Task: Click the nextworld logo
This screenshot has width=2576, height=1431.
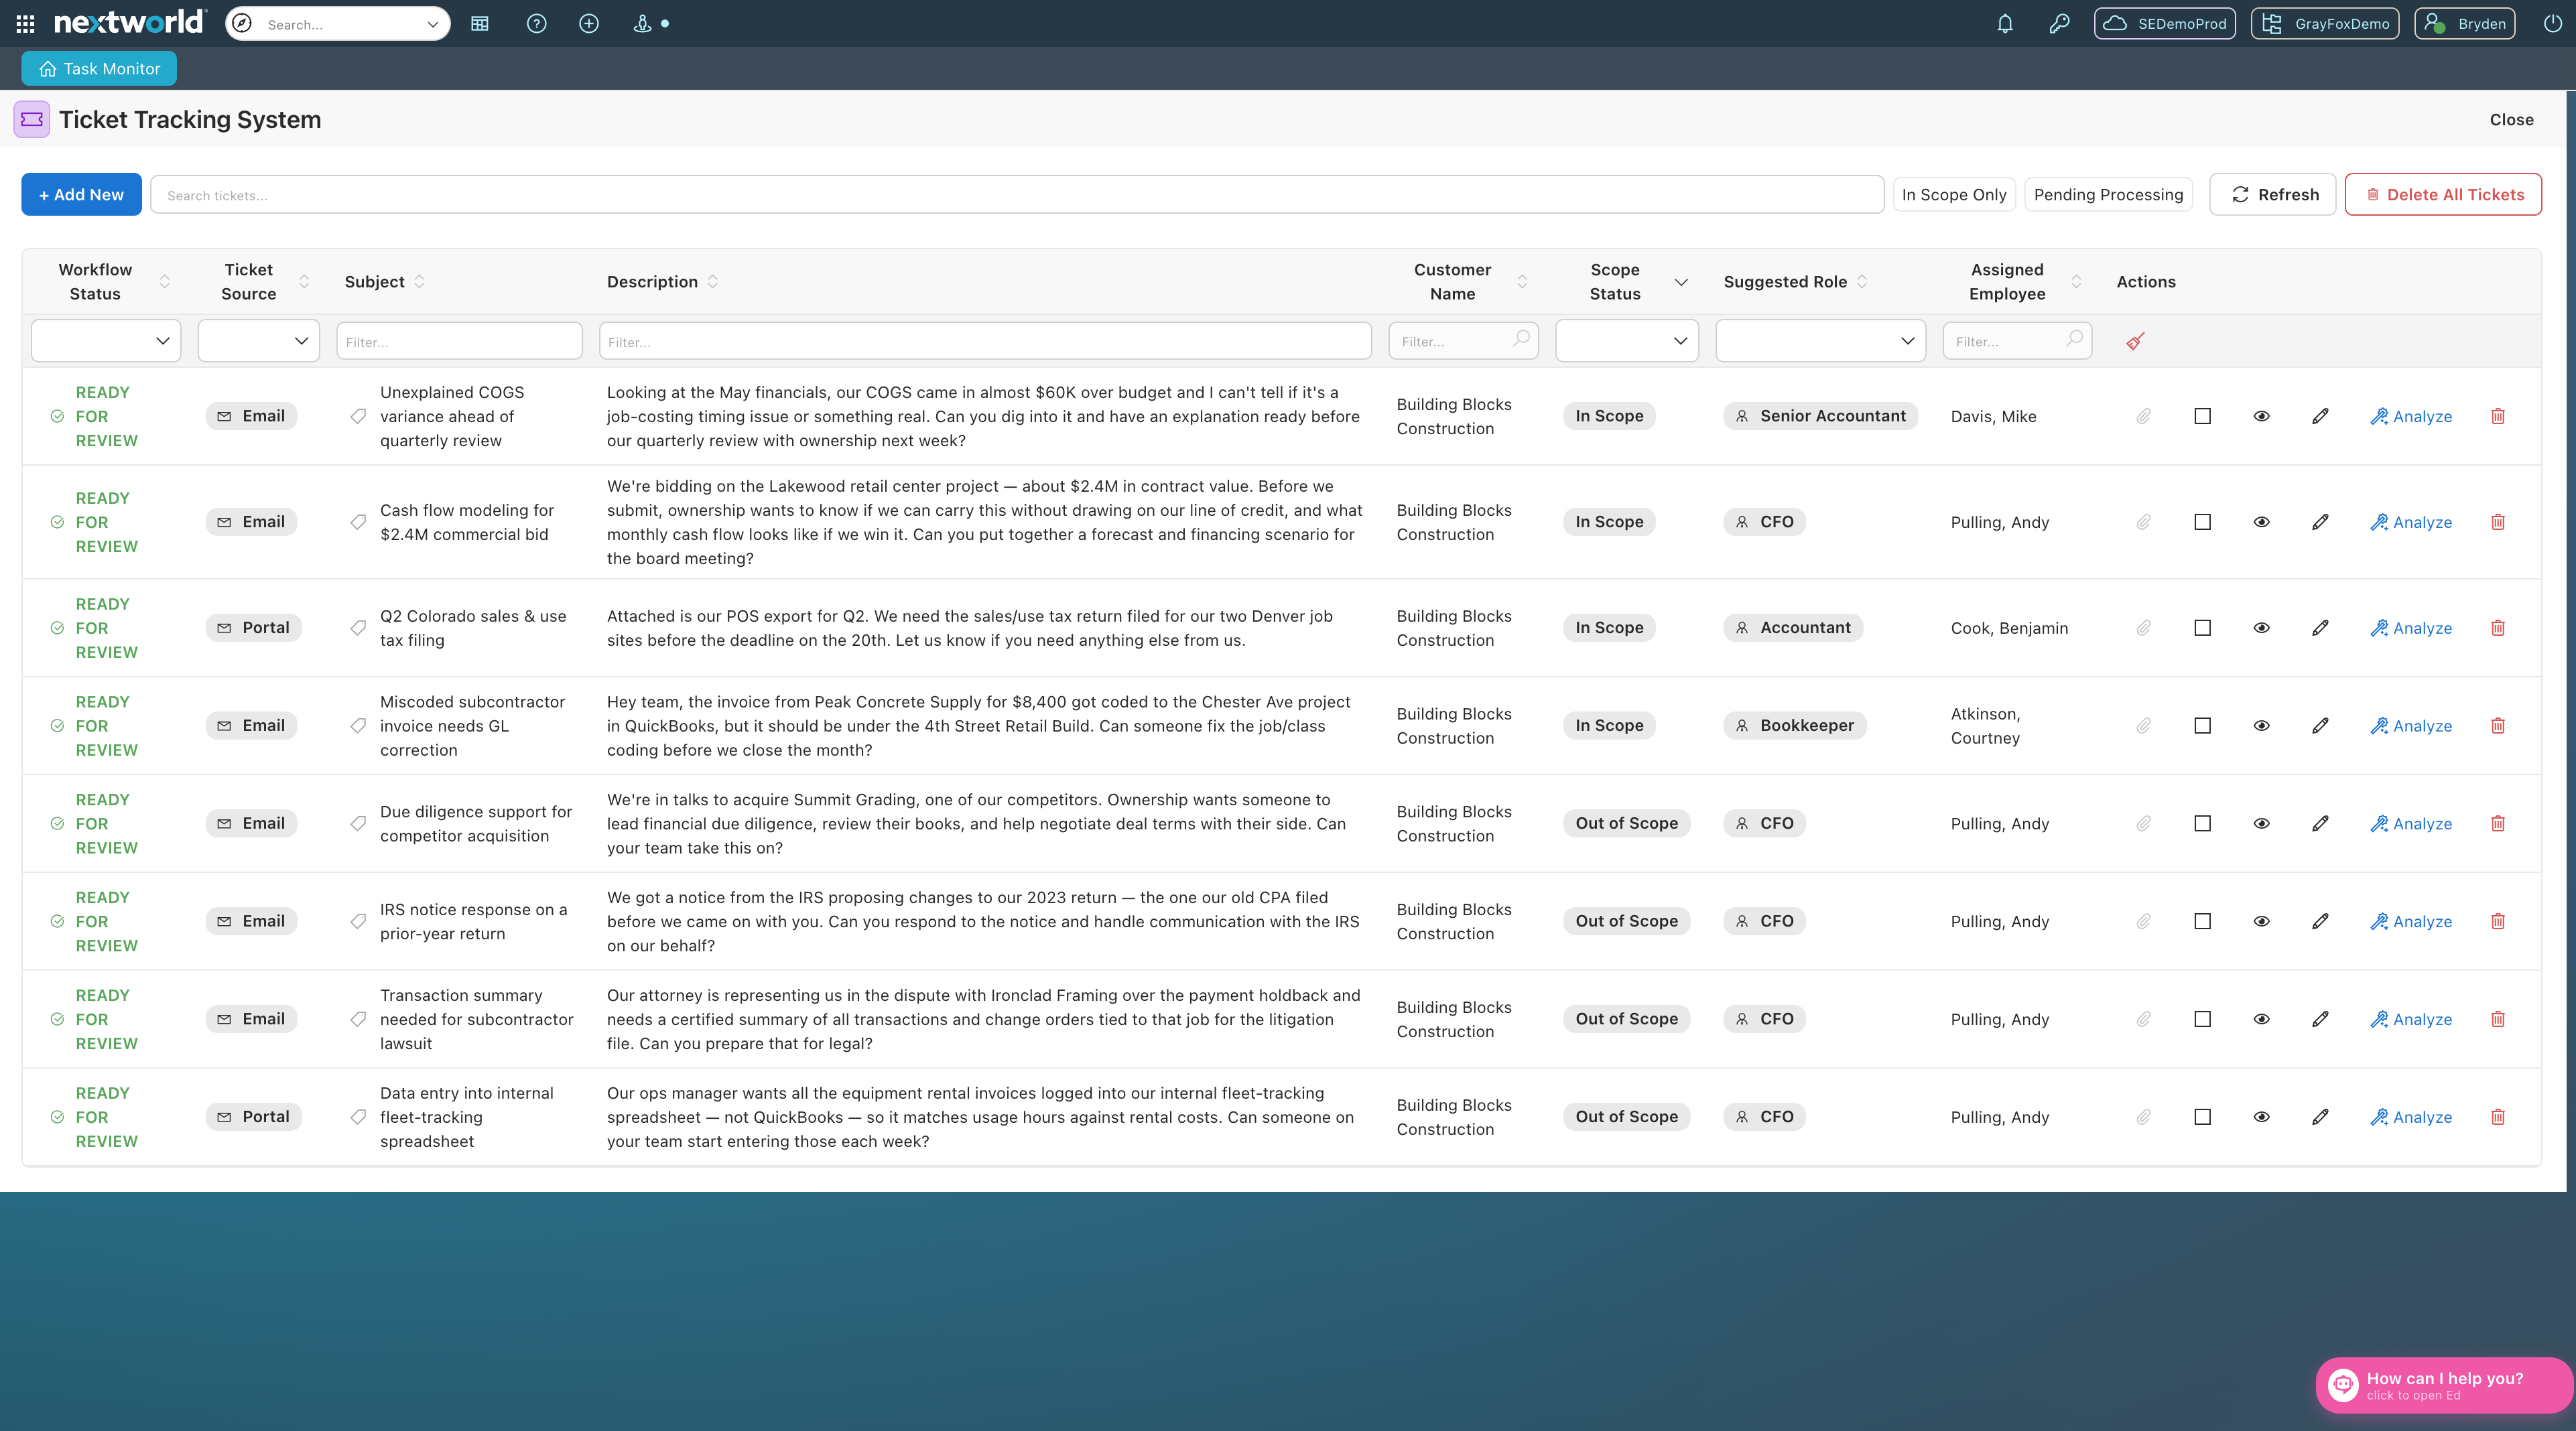Action: pyautogui.click(x=129, y=22)
